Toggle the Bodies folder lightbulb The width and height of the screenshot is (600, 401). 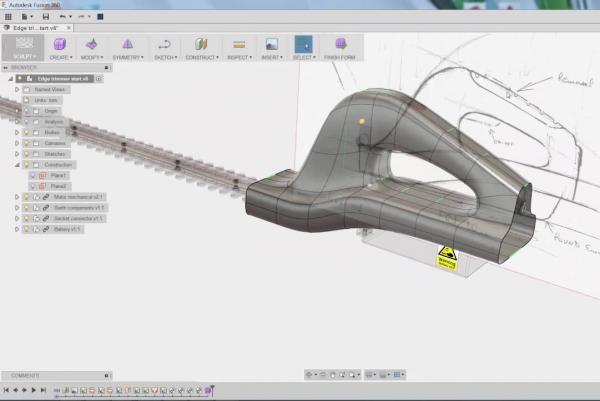pos(26,132)
